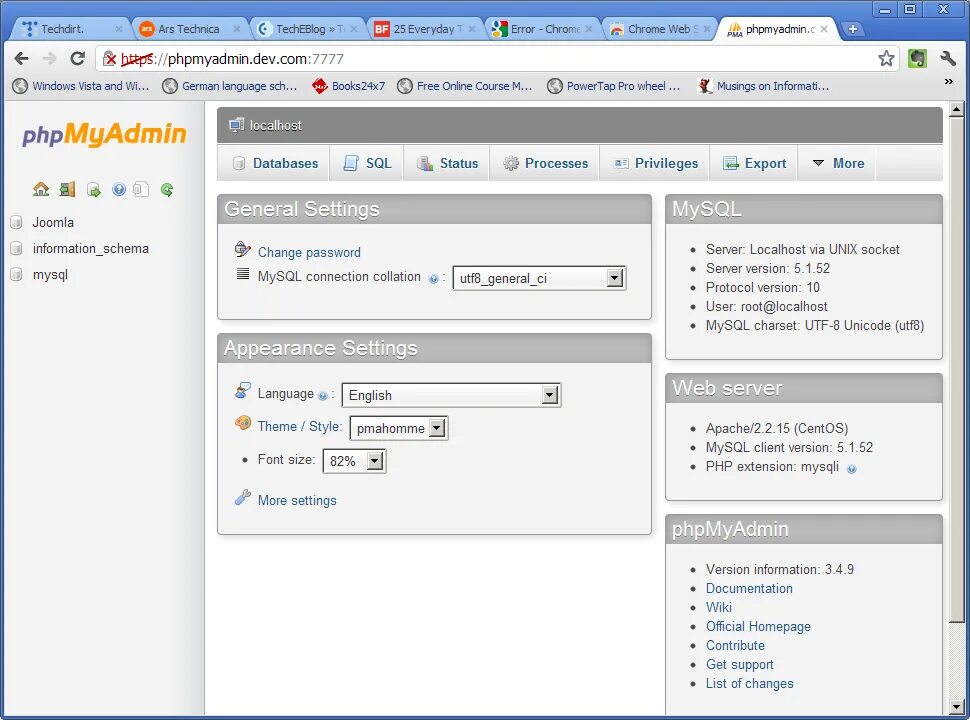
Task: Click the browser Forward arrow
Action: point(49,59)
